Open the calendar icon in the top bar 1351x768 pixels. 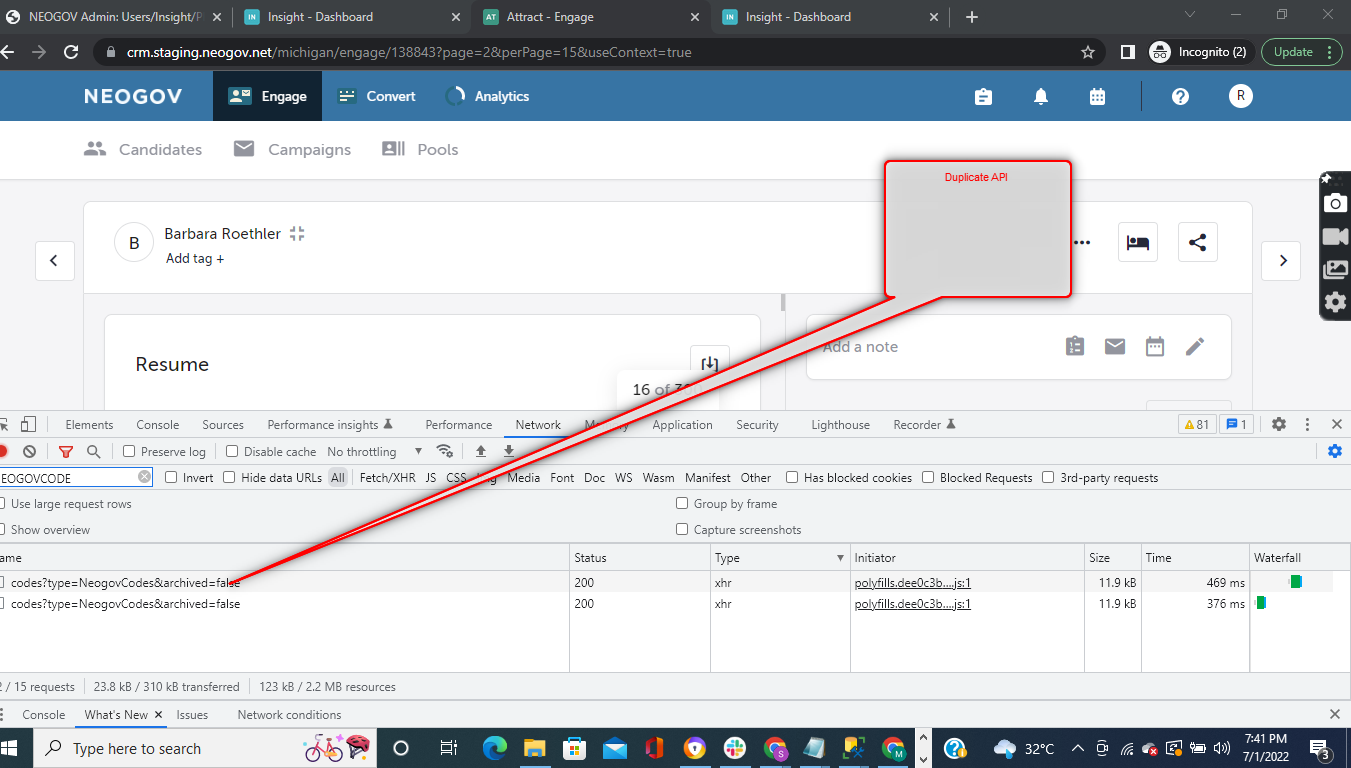click(1097, 96)
